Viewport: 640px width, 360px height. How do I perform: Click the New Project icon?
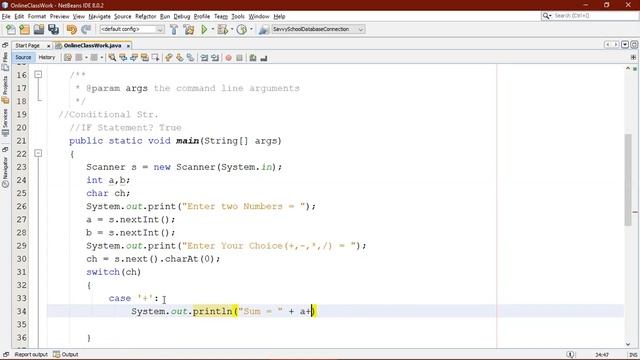click(24, 29)
